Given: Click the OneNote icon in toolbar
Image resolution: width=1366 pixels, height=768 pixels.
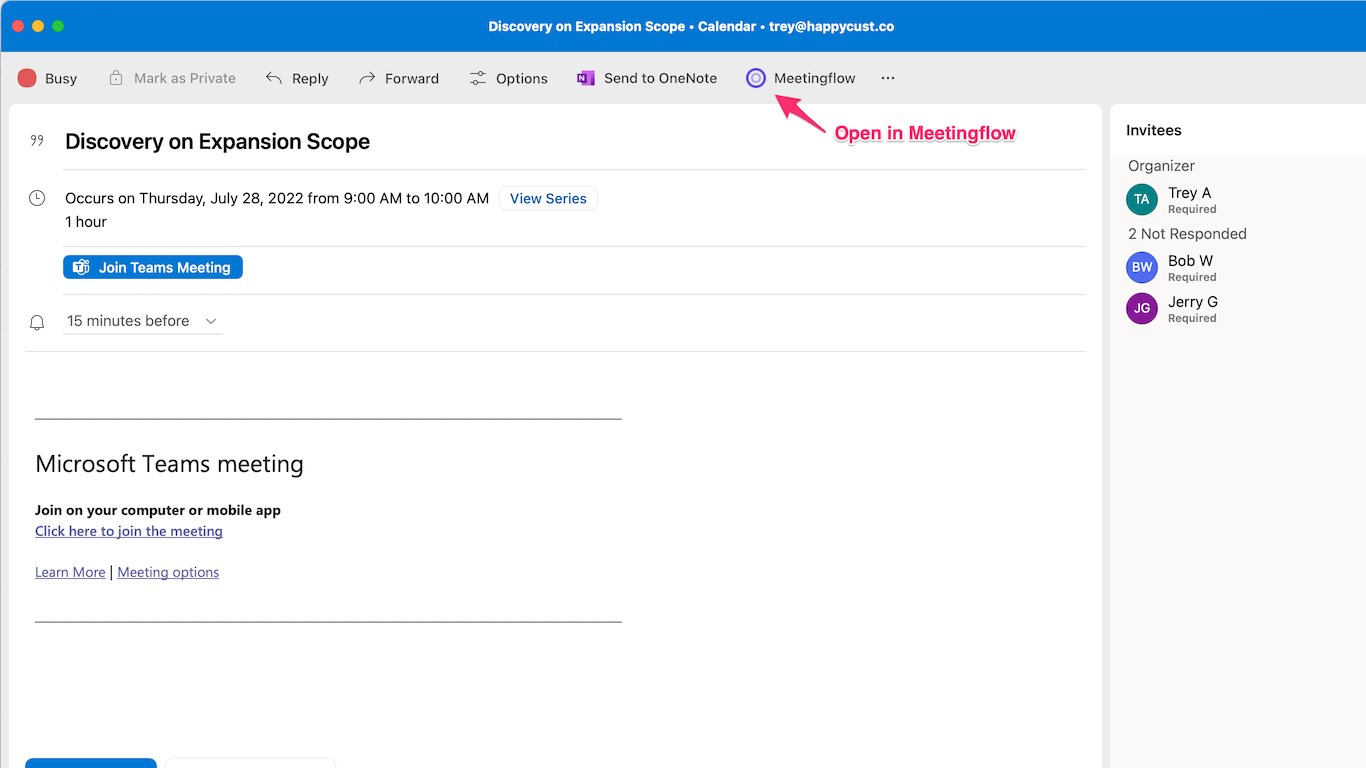Looking at the screenshot, I should (586, 78).
